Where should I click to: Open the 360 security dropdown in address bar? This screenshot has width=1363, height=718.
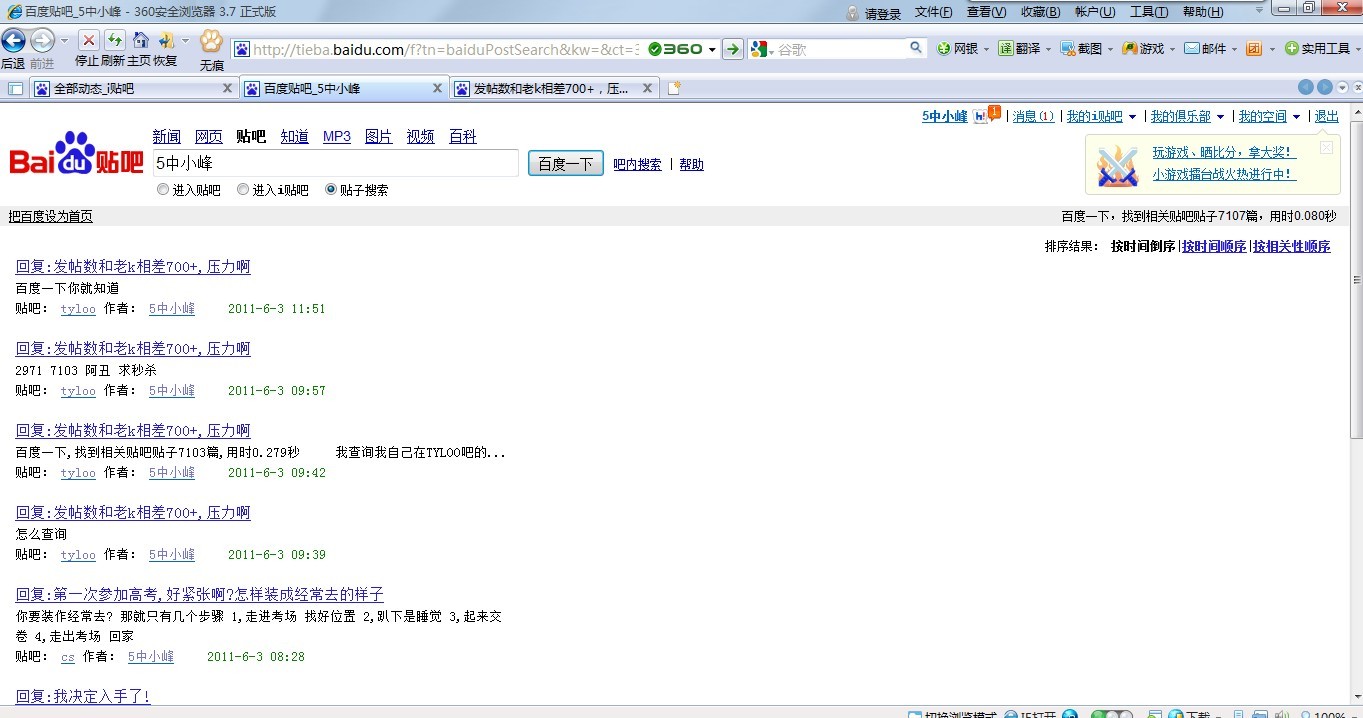[x=712, y=49]
